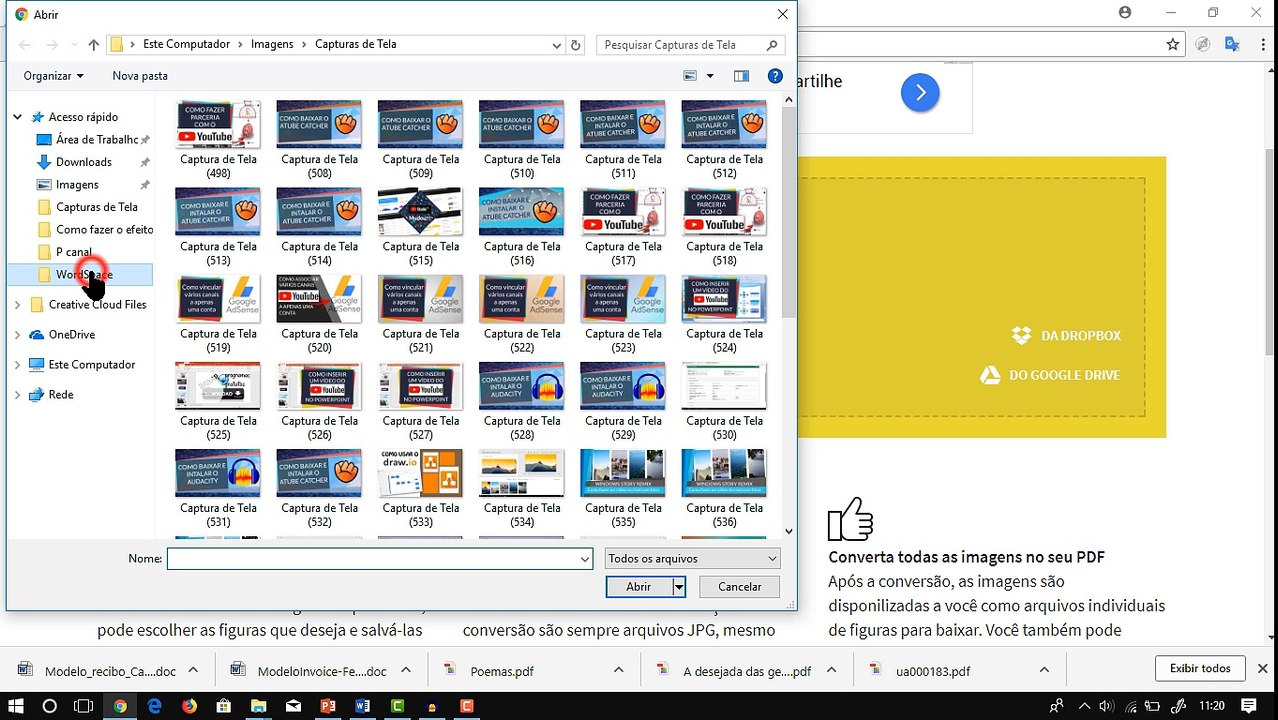The height and width of the screenshot is (720, 1278).
Task: Open File Explorer from taskbar
Action: [x=258, y=706]
